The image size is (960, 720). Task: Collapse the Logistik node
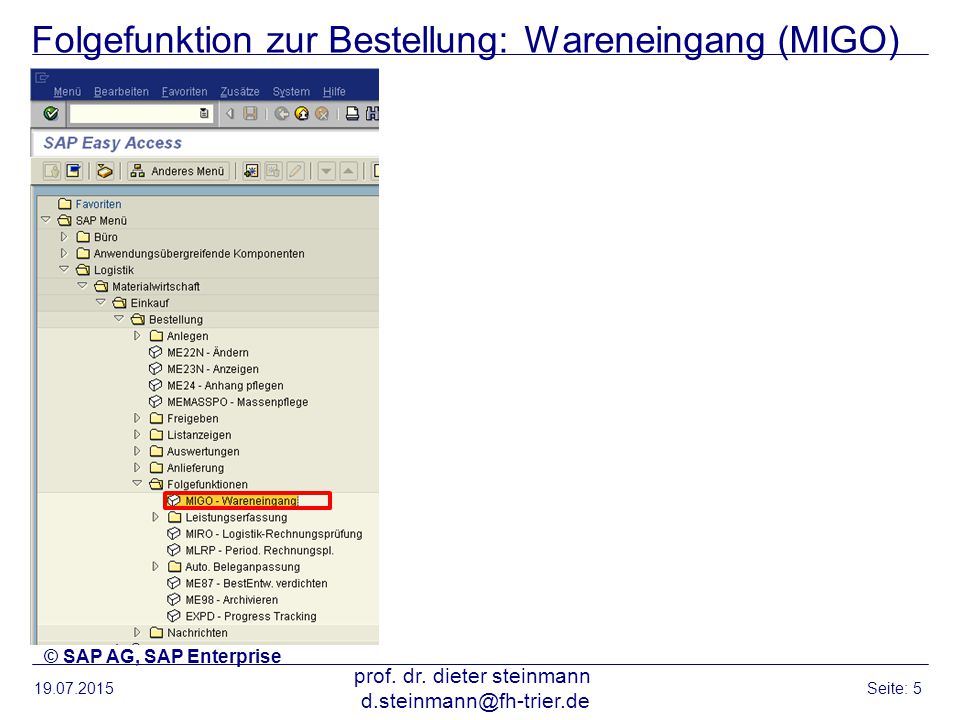[x=64, y=269]
